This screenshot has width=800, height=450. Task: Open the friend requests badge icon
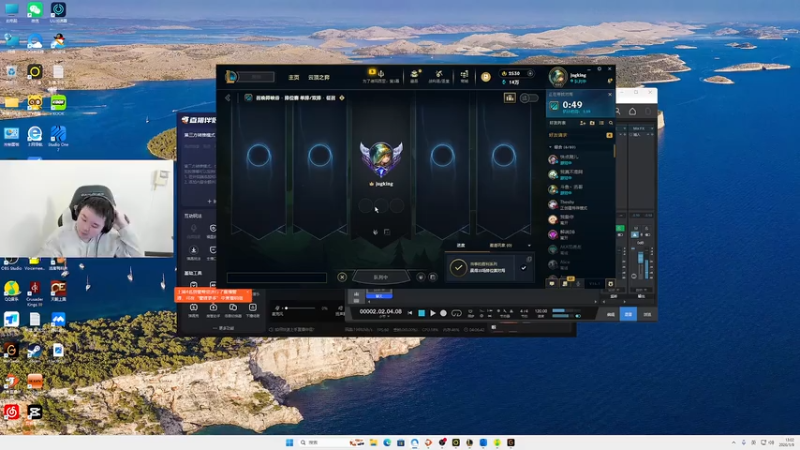(x=609, y=135)
